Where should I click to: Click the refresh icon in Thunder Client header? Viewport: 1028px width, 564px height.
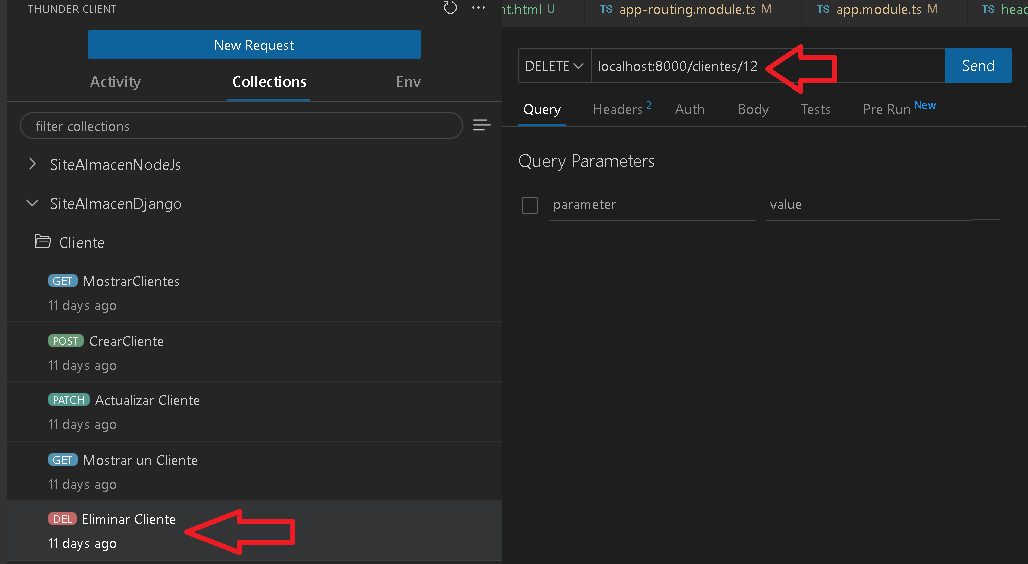tap(450, 8)
